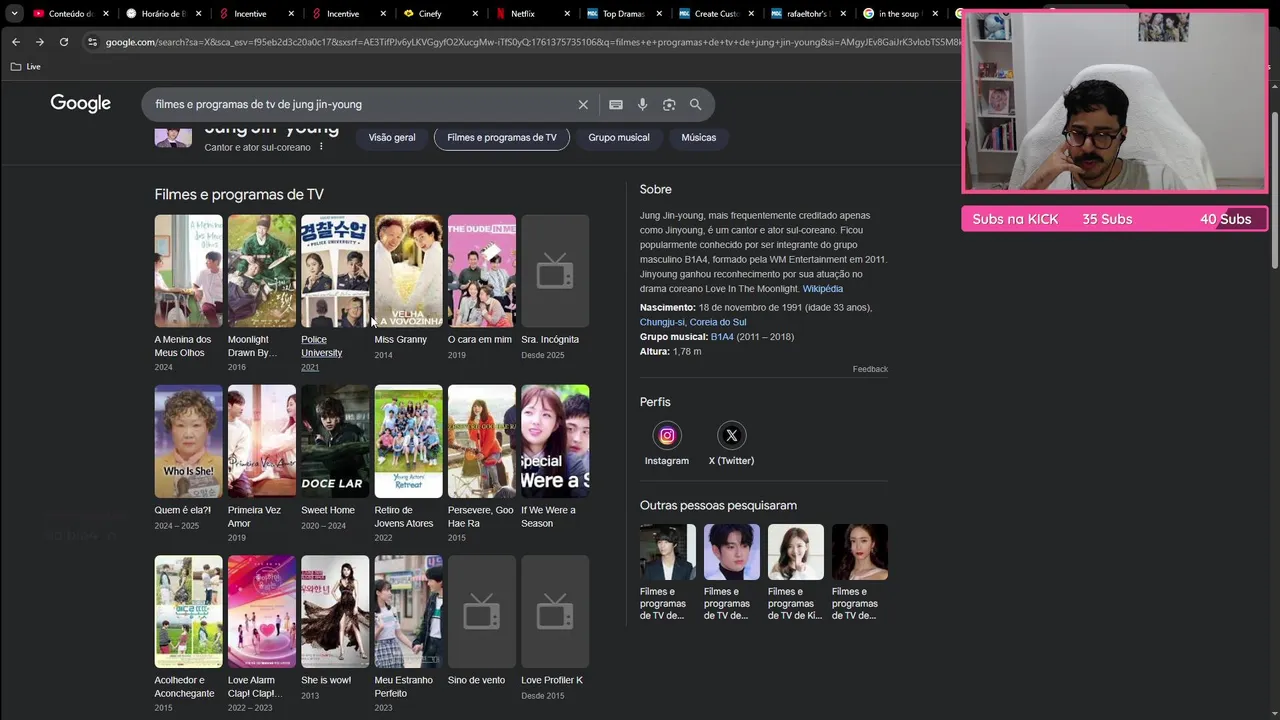Screen dimensions: 1280x720
Task: Open first Outras pessoas pesquisaram person thumbnail
Action: coord(668,552)
